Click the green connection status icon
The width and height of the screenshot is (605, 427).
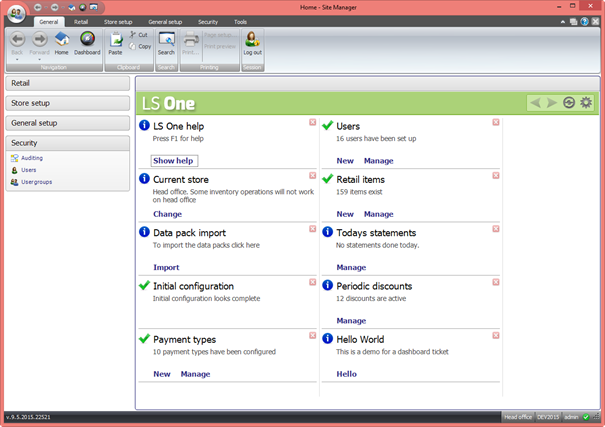pyautogui.click(x=586, y=417)
